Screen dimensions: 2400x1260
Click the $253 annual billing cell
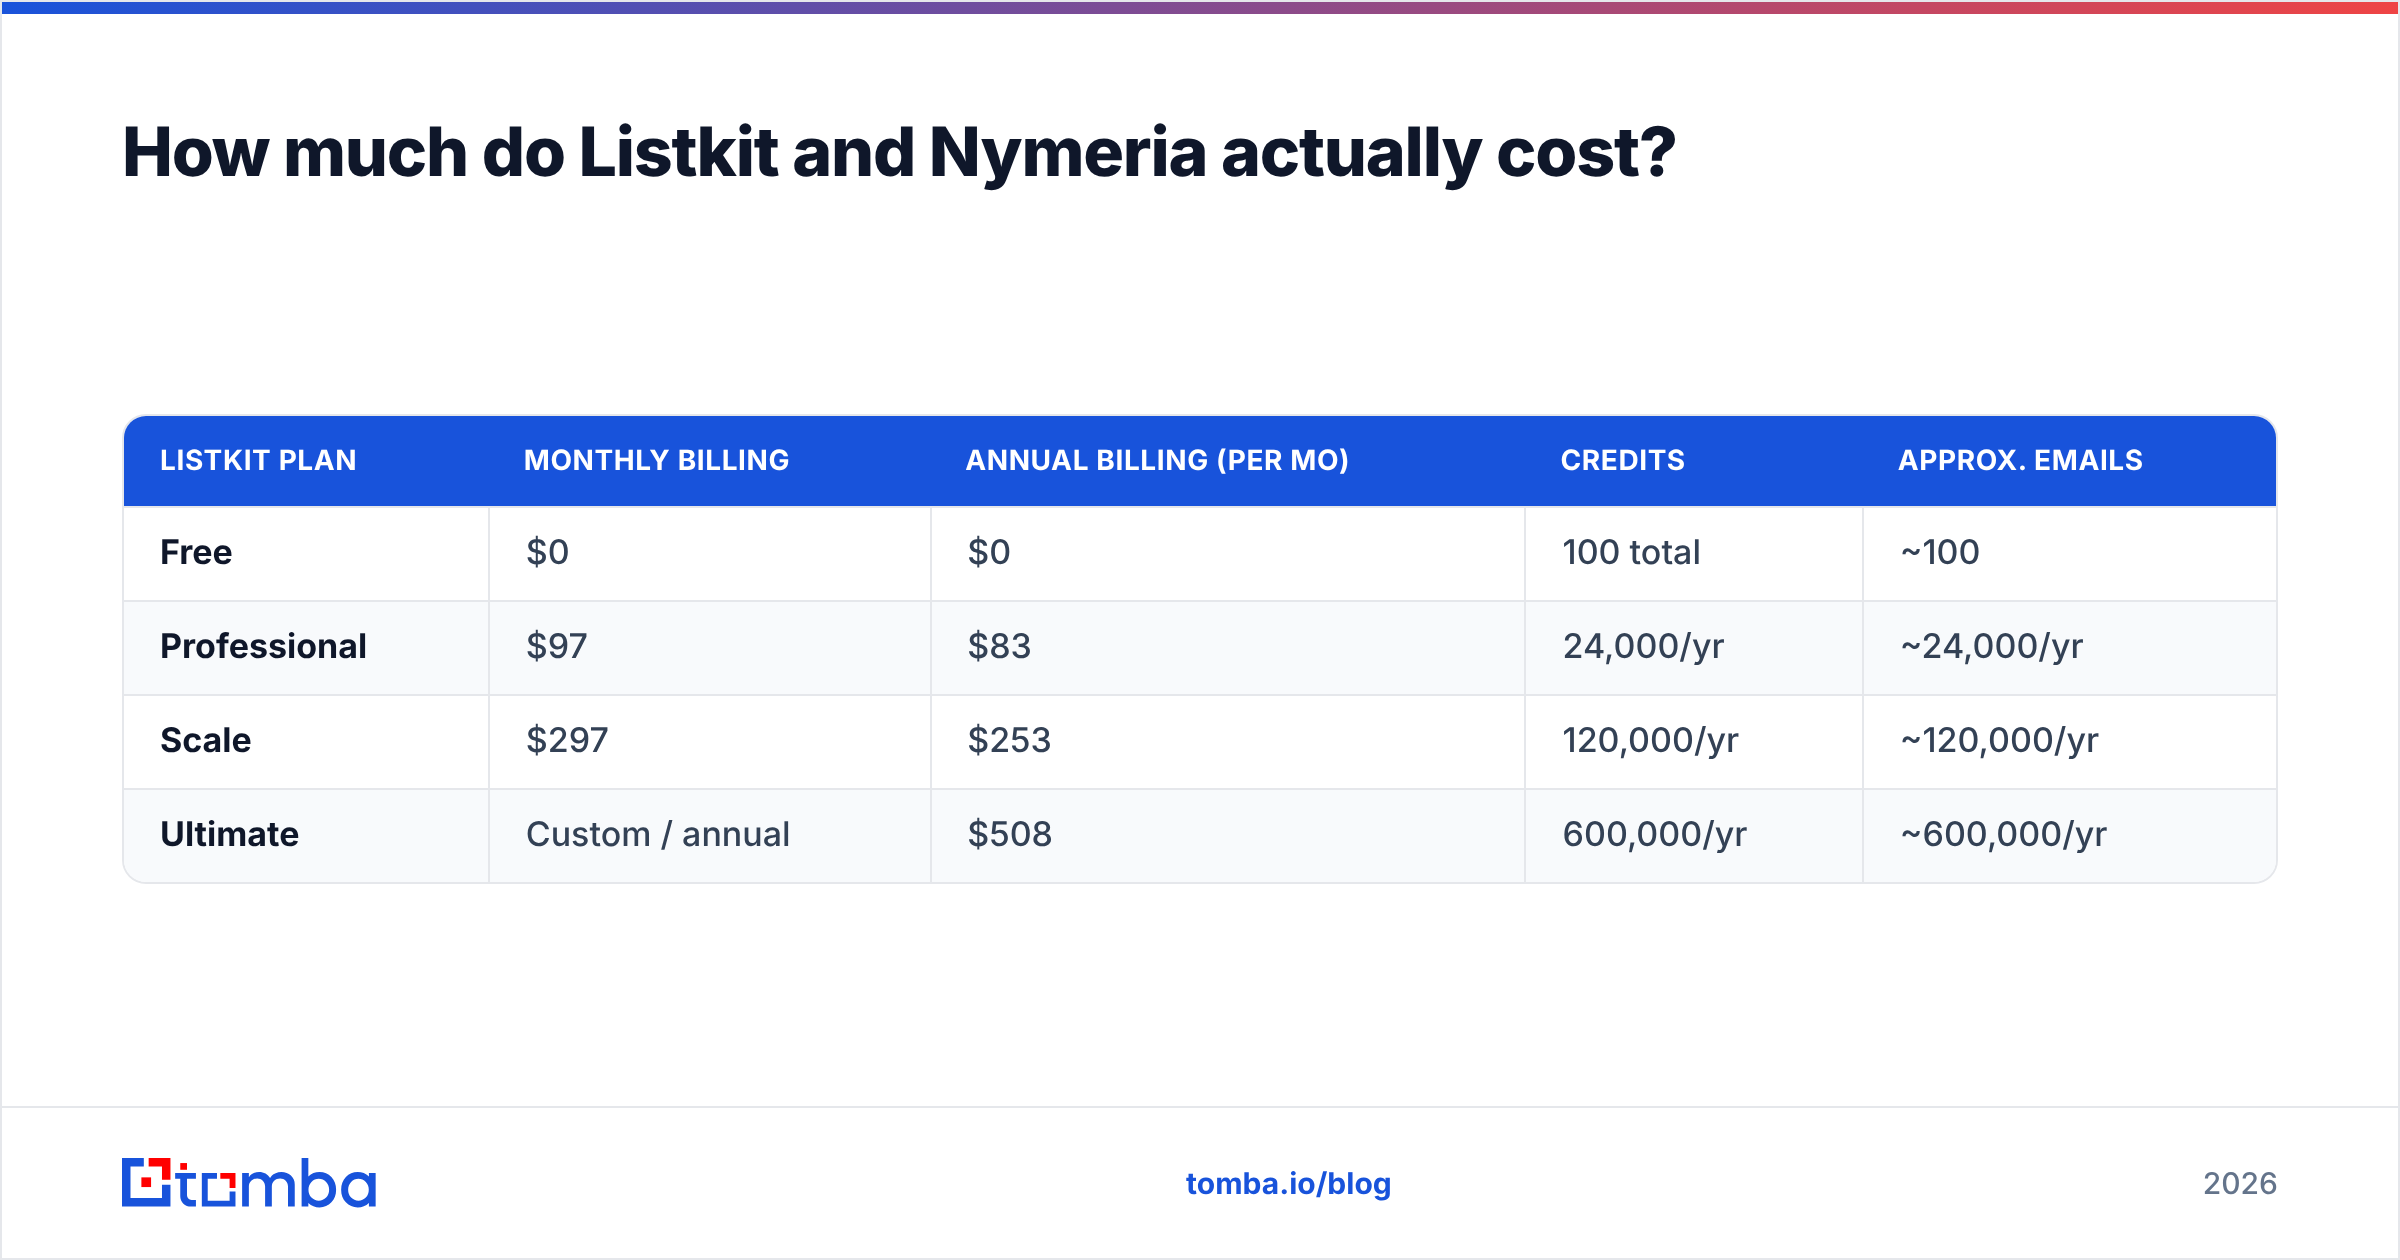coord(1228,741)
